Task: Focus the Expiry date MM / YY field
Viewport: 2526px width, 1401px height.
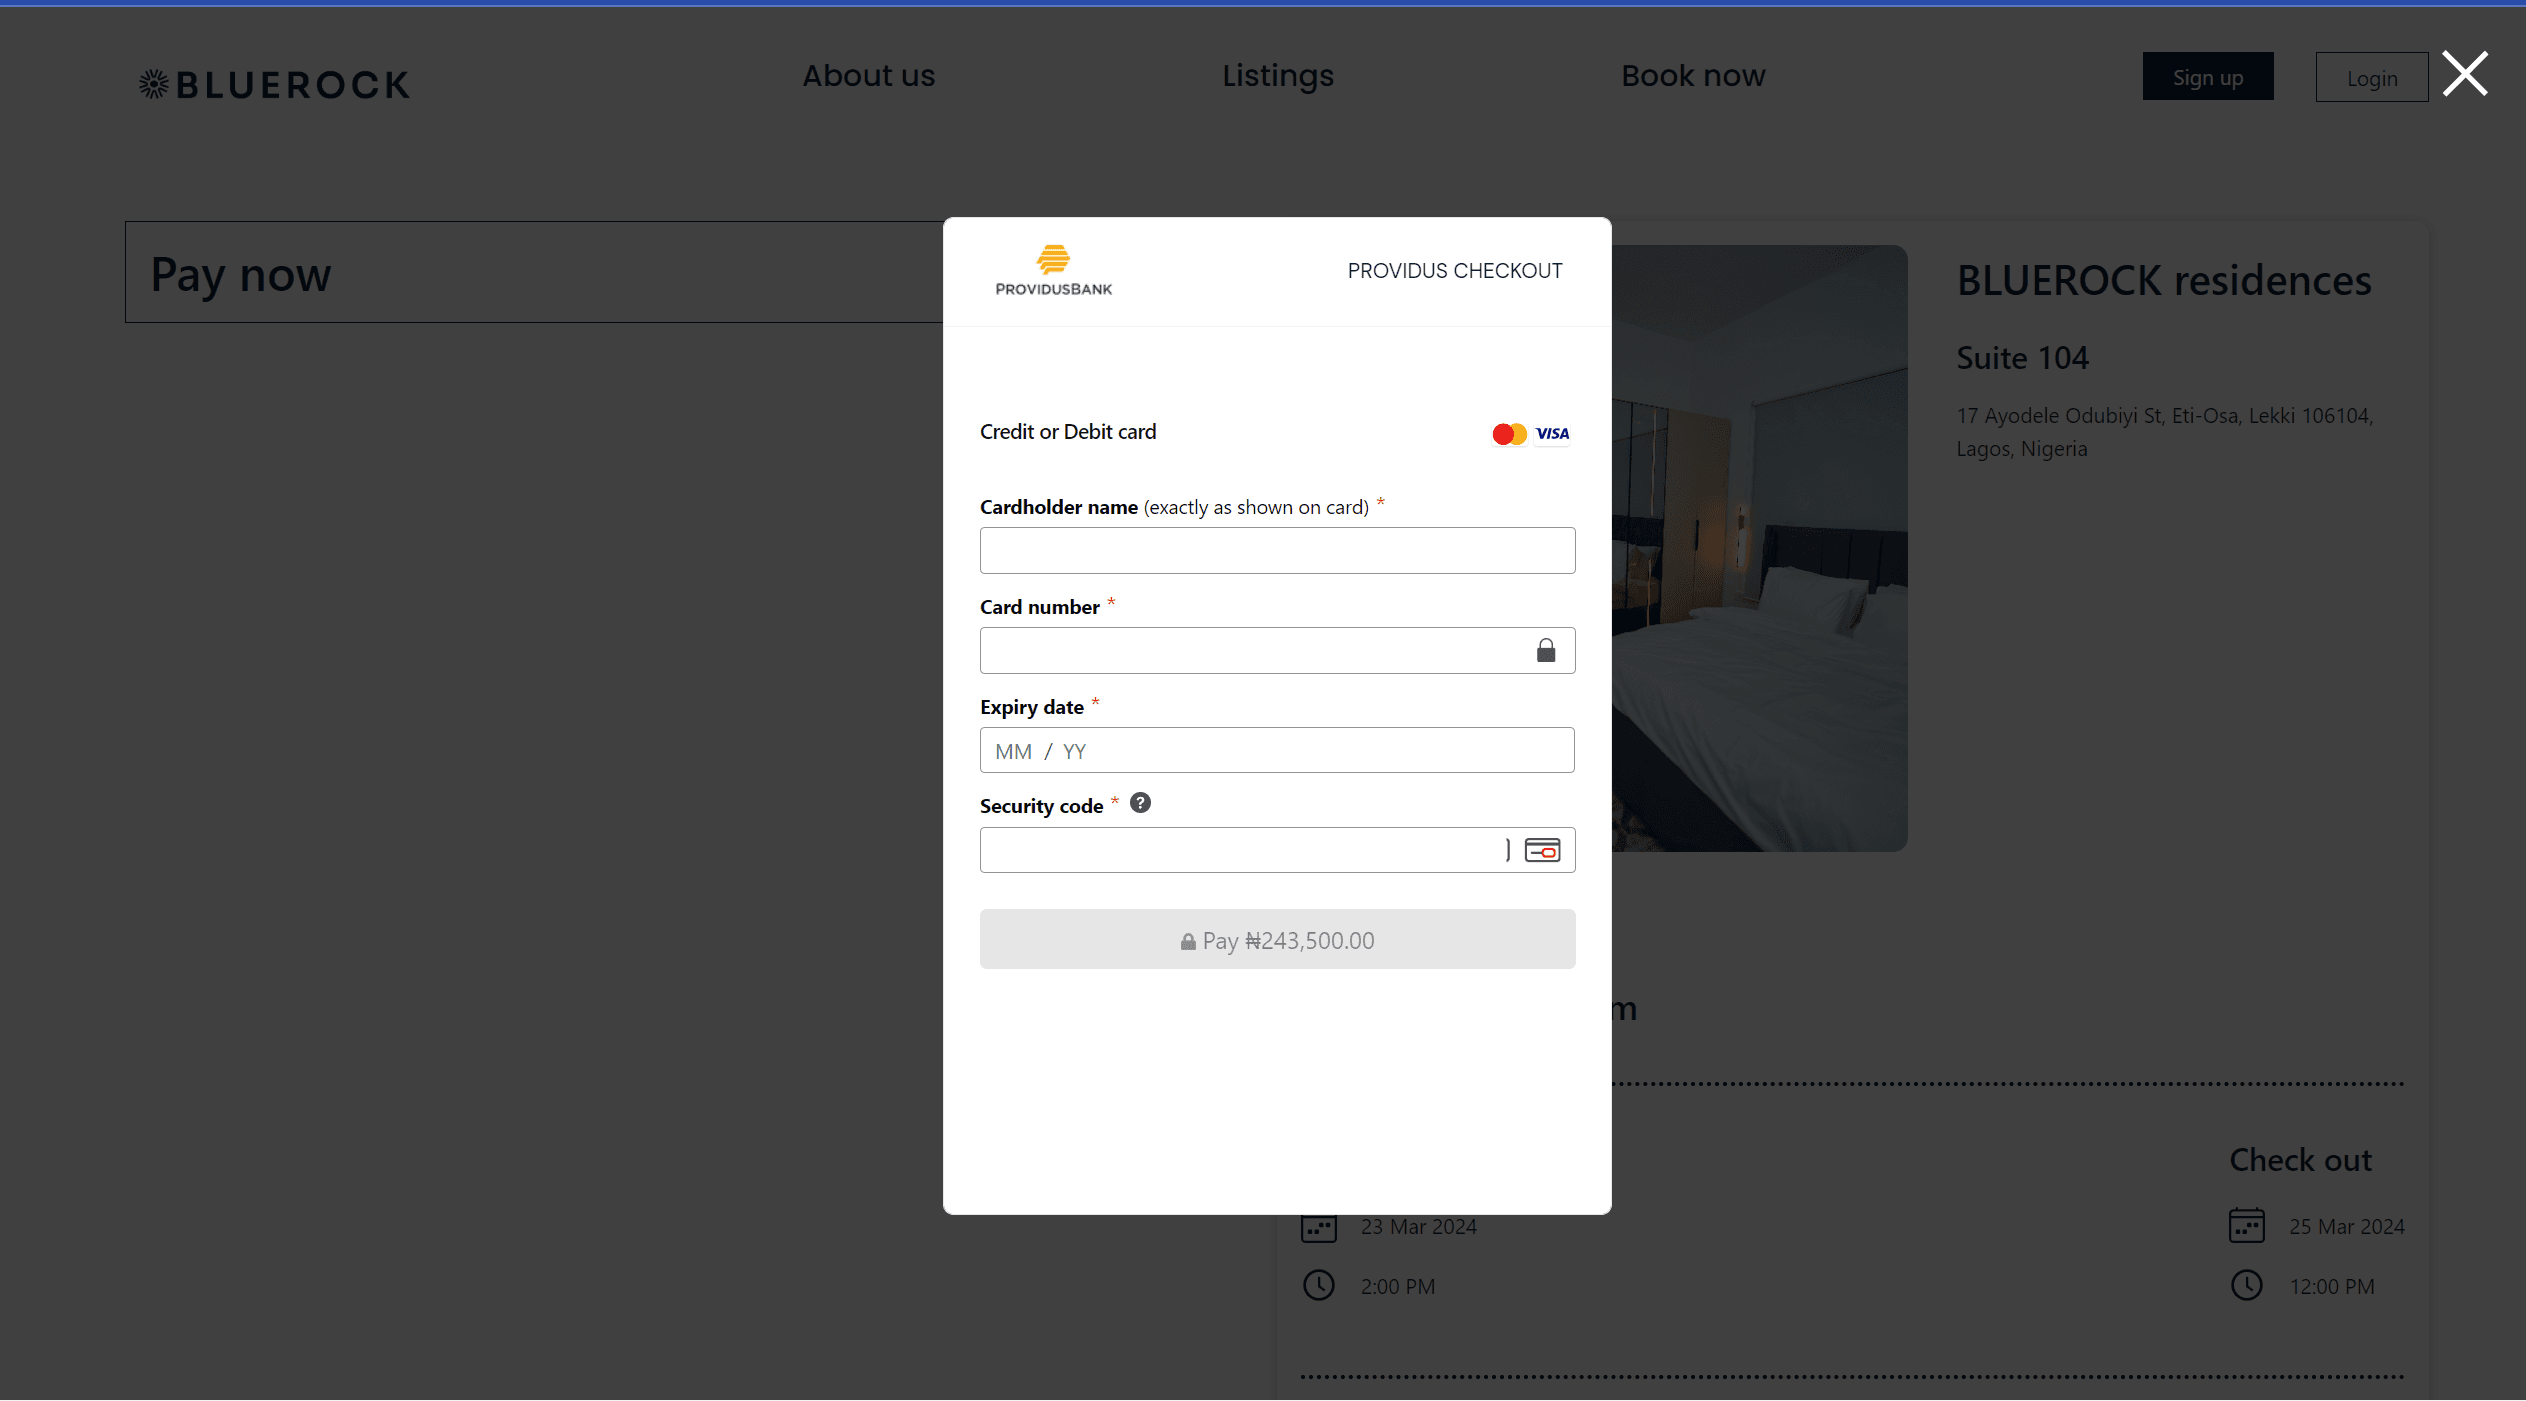Action: coord(1277,750)
